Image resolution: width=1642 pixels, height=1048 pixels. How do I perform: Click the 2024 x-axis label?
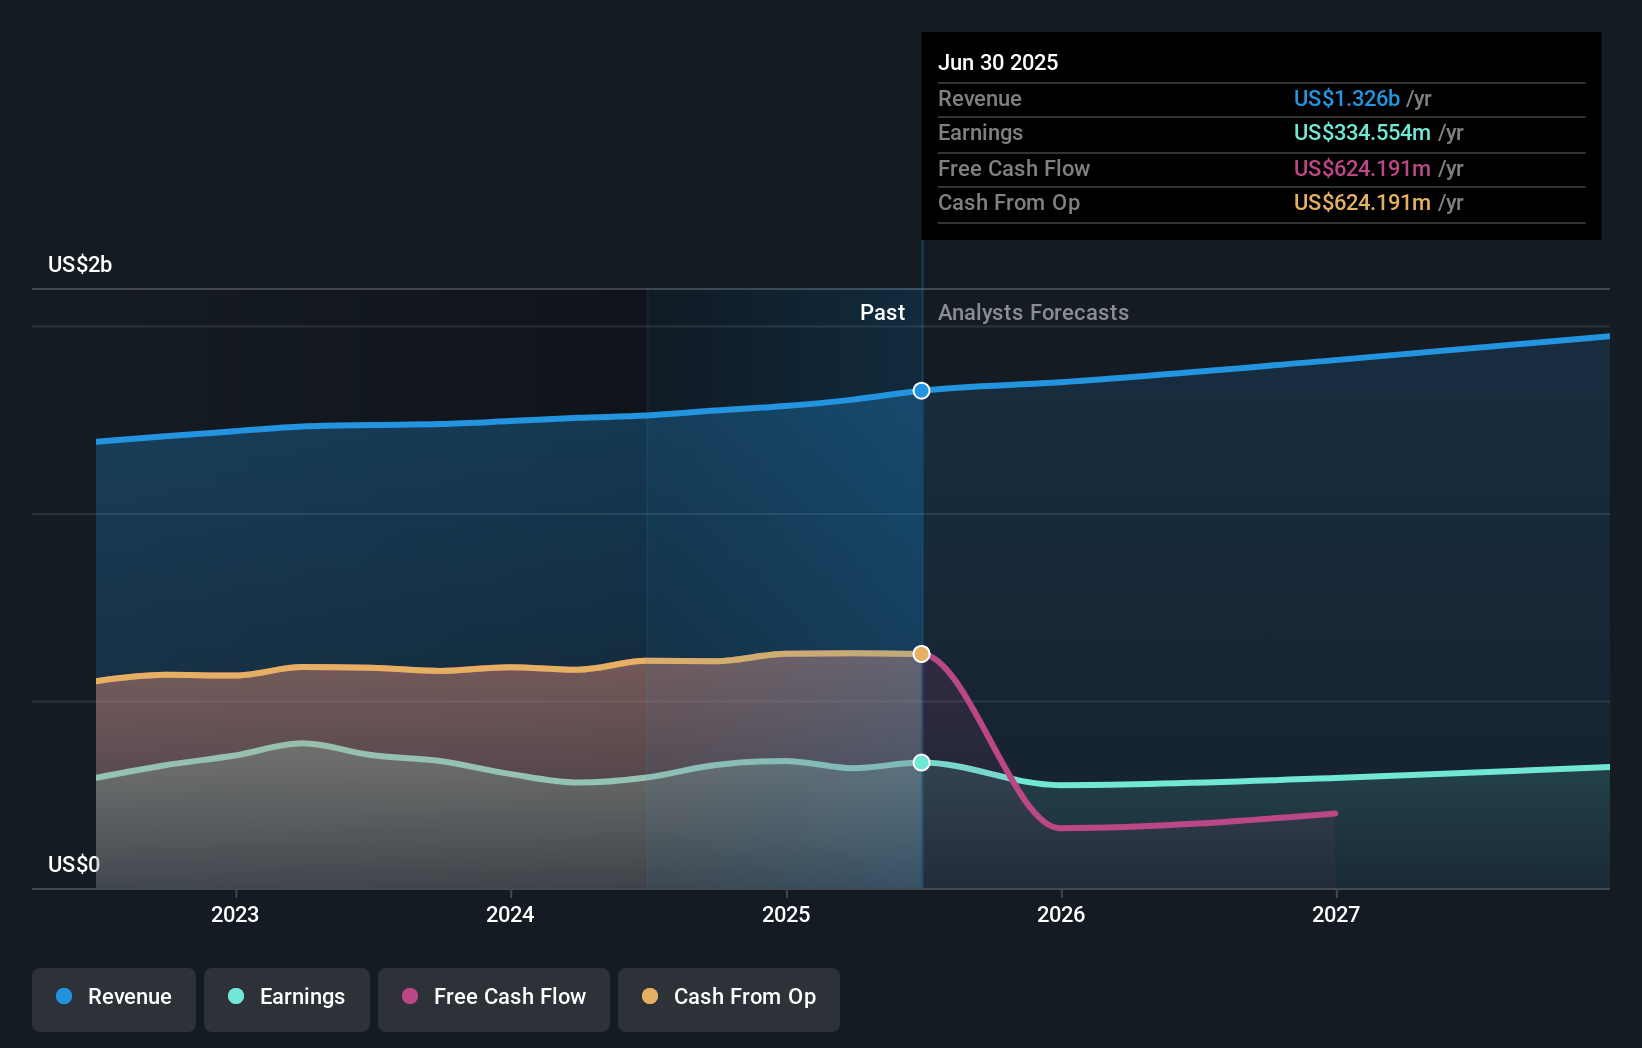click(510, 914)
